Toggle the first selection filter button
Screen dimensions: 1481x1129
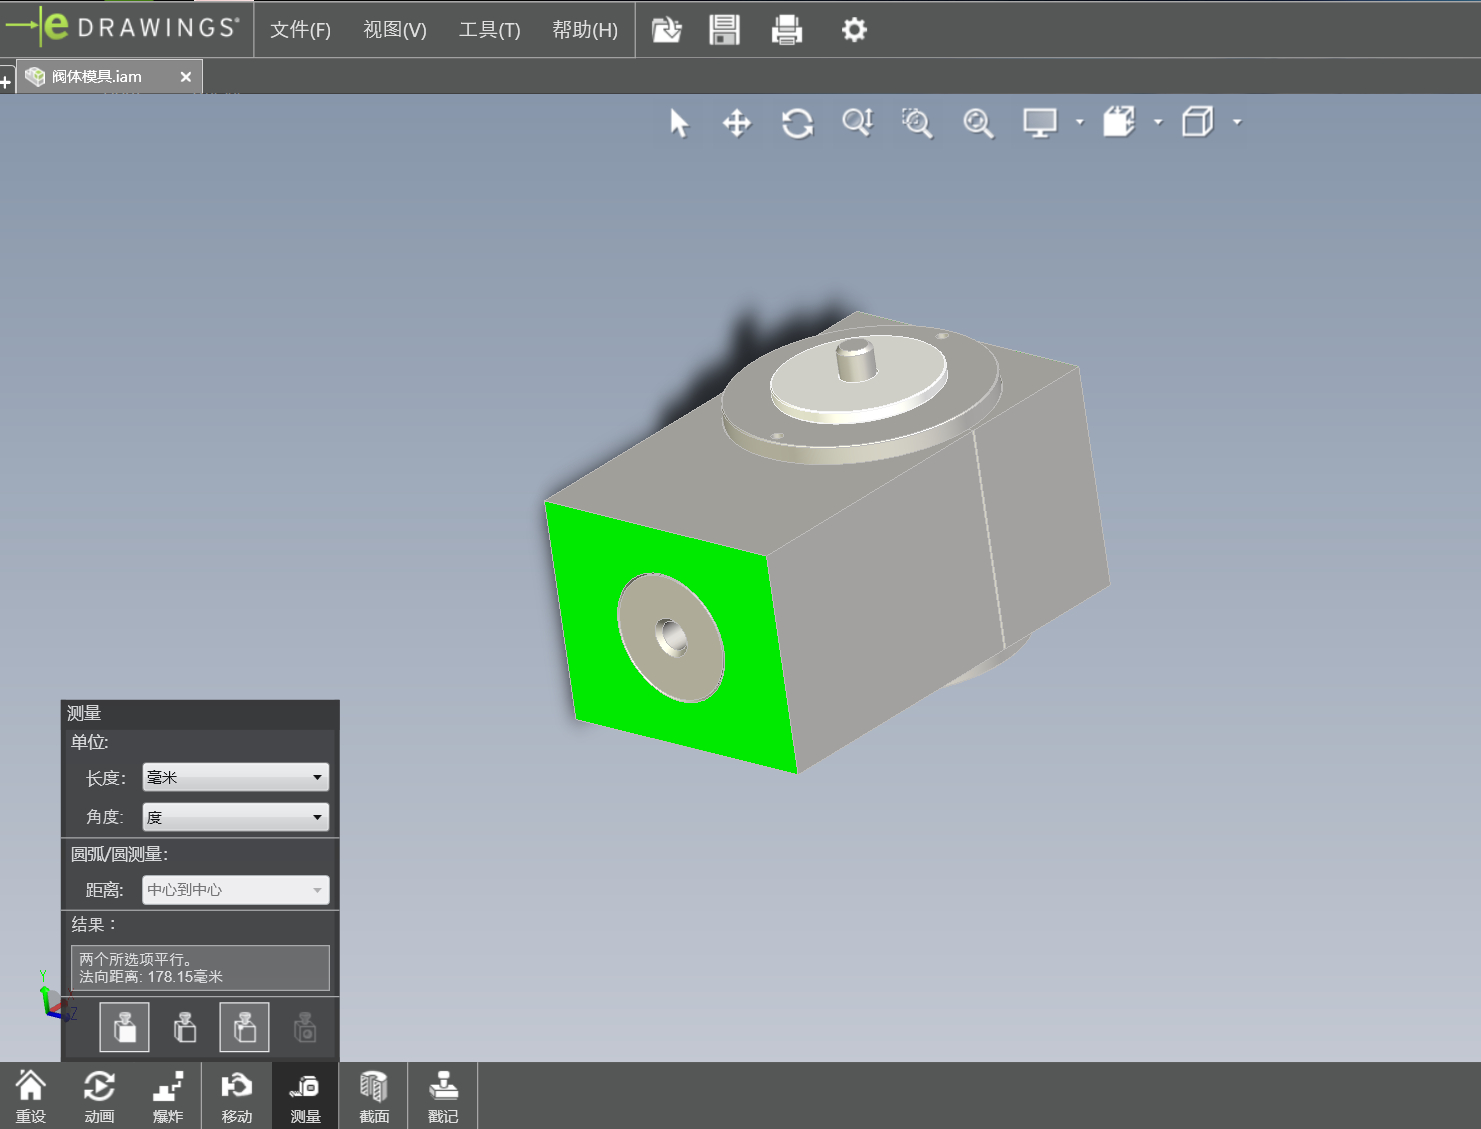coord(125,1027)
